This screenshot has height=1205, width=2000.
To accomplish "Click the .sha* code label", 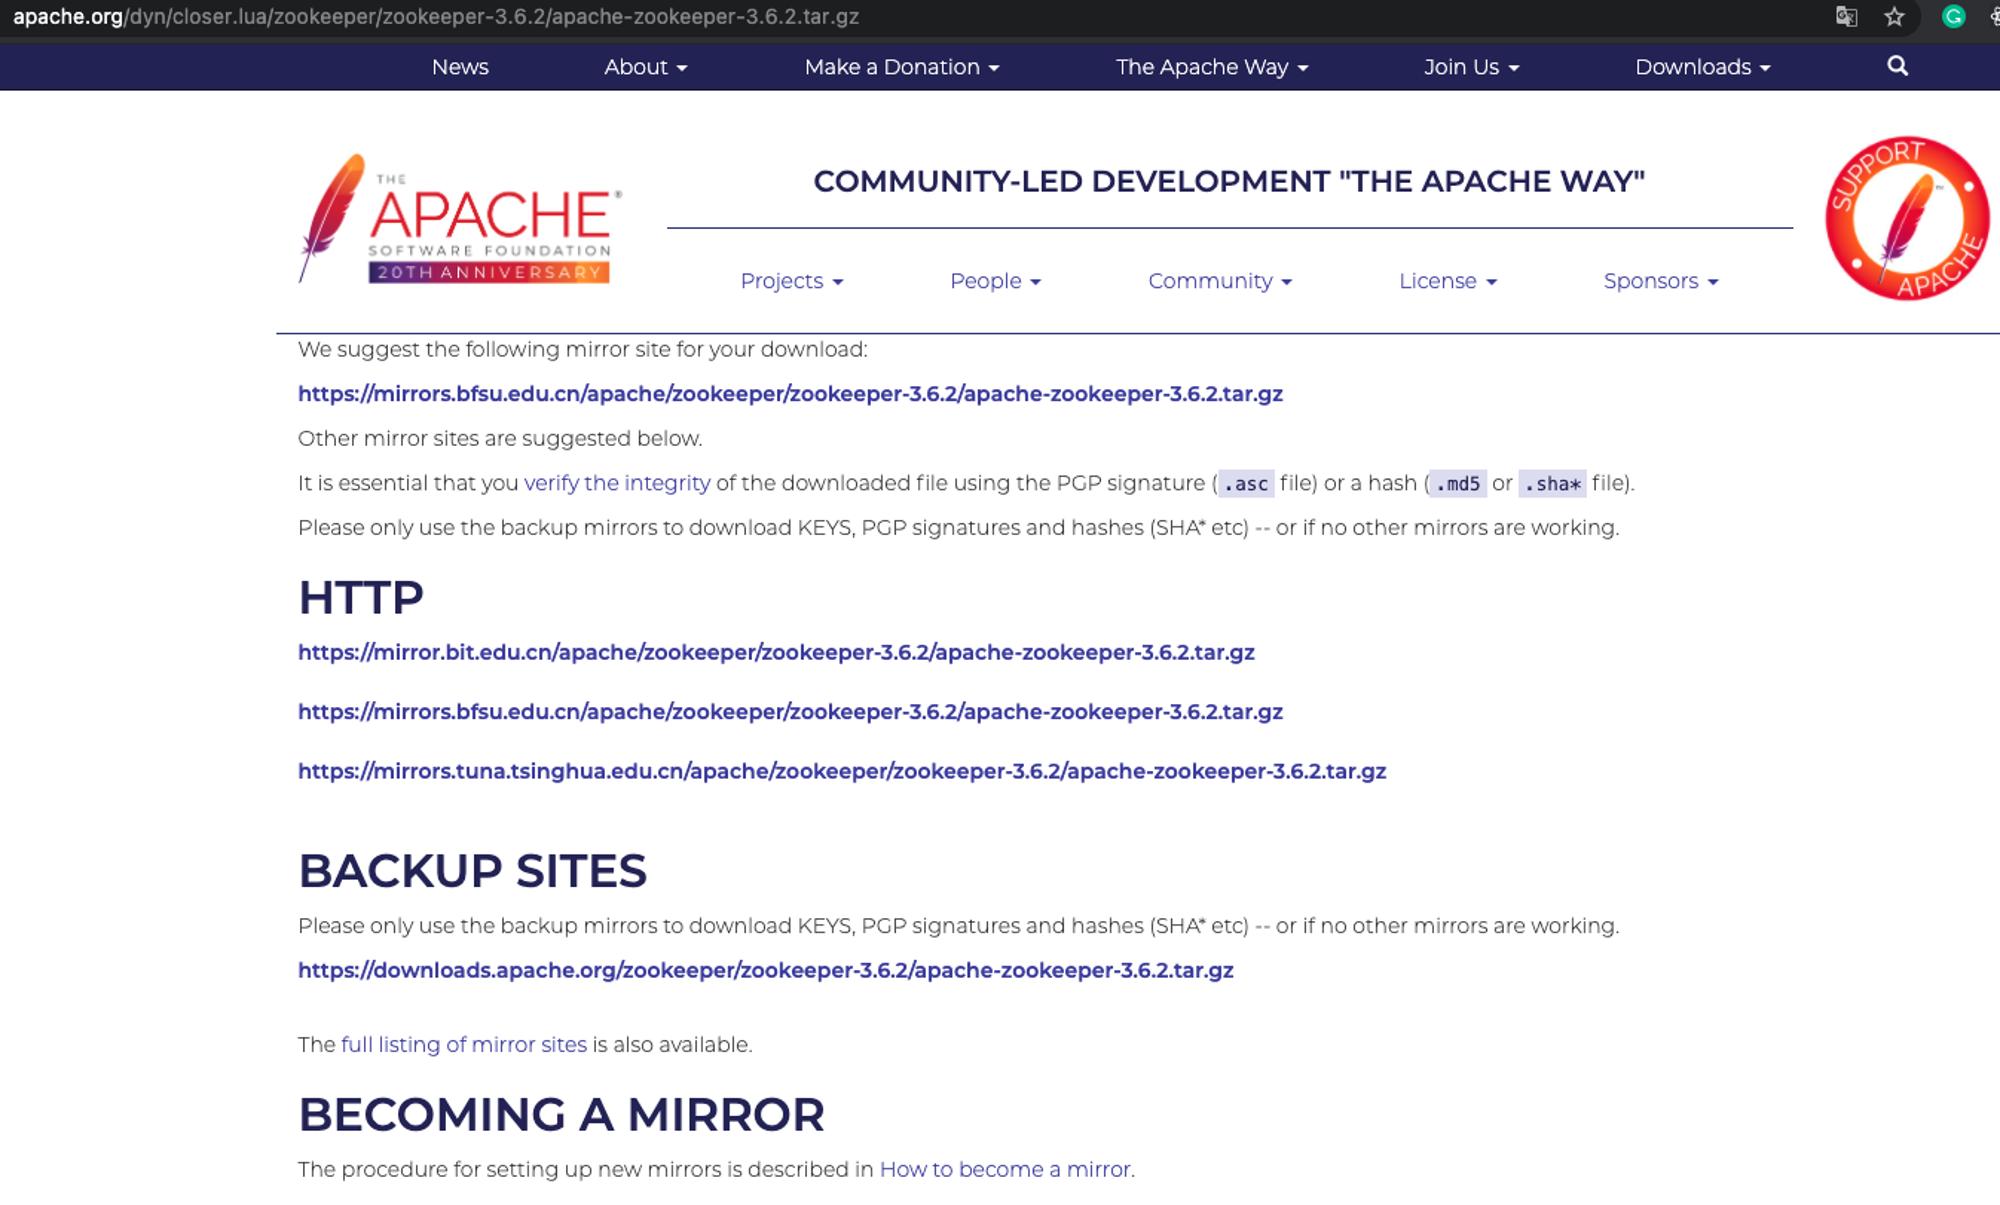I will click(1552, 484).
